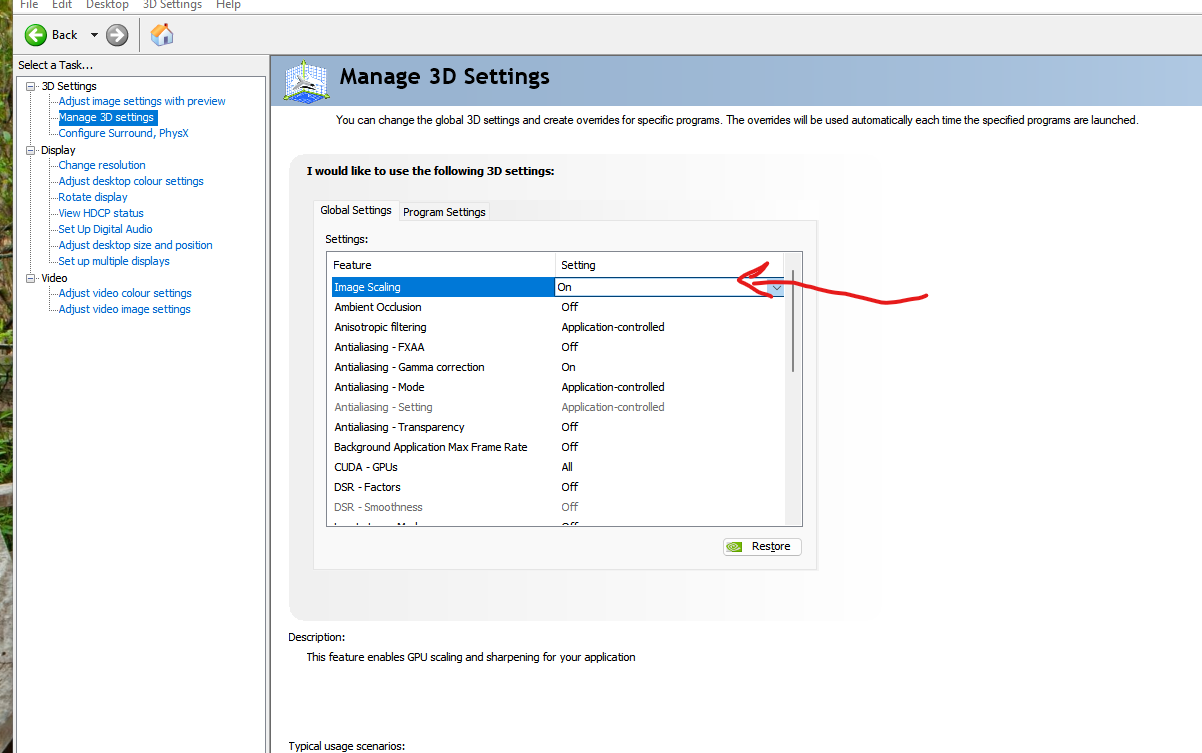Click the CUDA - GPUs value All
The width and height of the screenshot is (1202, 753).
tap(567, 467)
